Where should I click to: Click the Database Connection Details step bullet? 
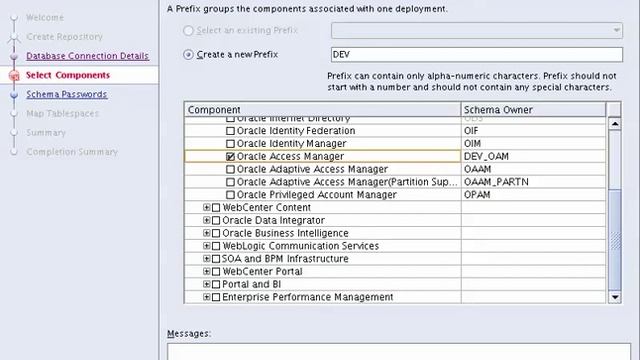coord(14,56)
